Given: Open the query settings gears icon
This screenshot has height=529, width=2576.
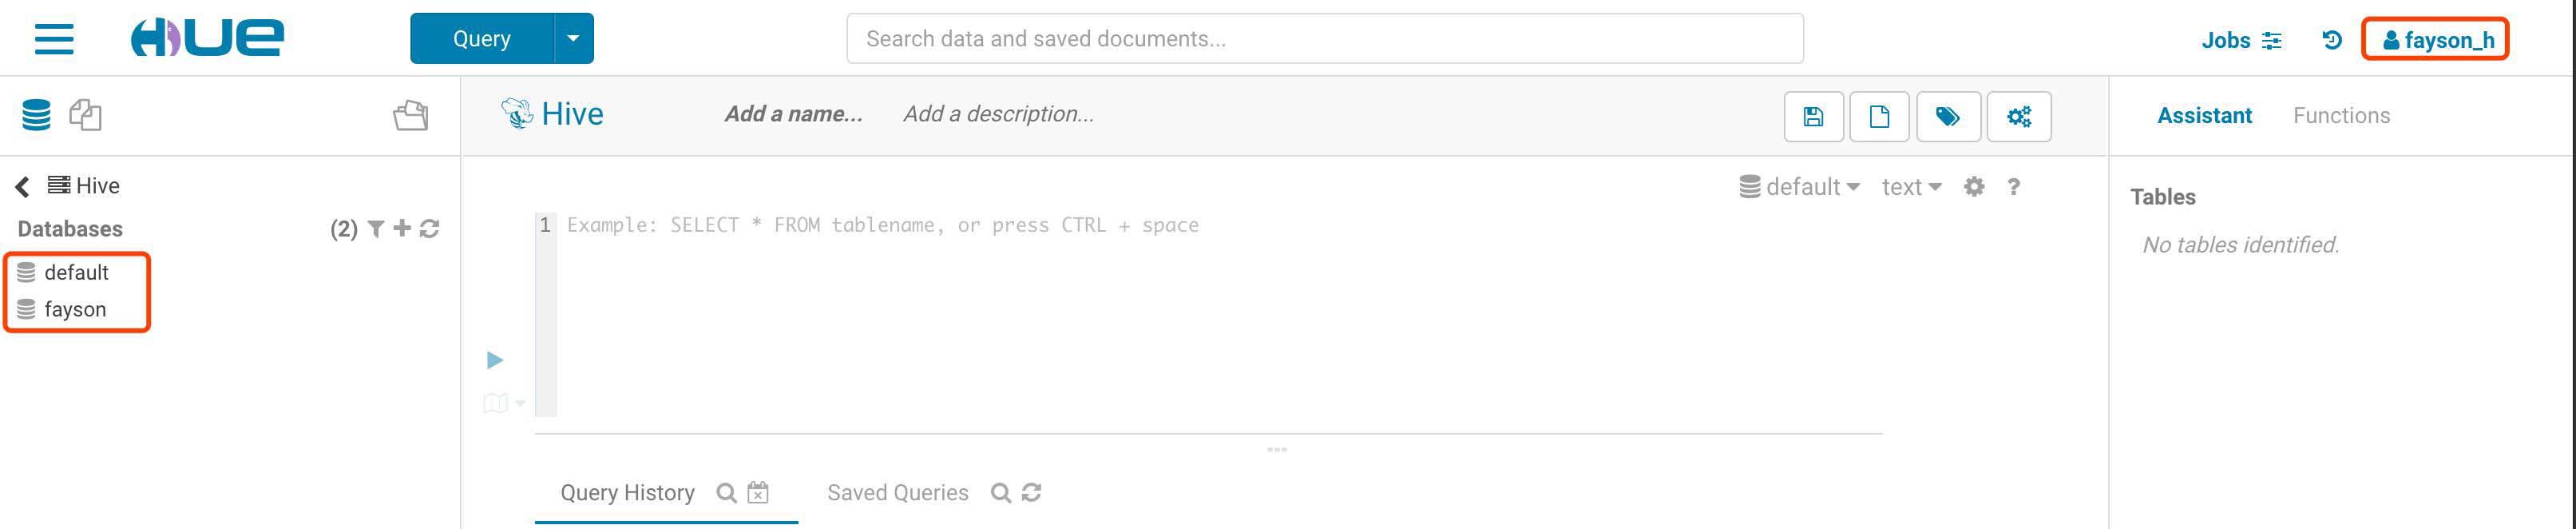Looking at the screenshot, I should pos(2018,117).
